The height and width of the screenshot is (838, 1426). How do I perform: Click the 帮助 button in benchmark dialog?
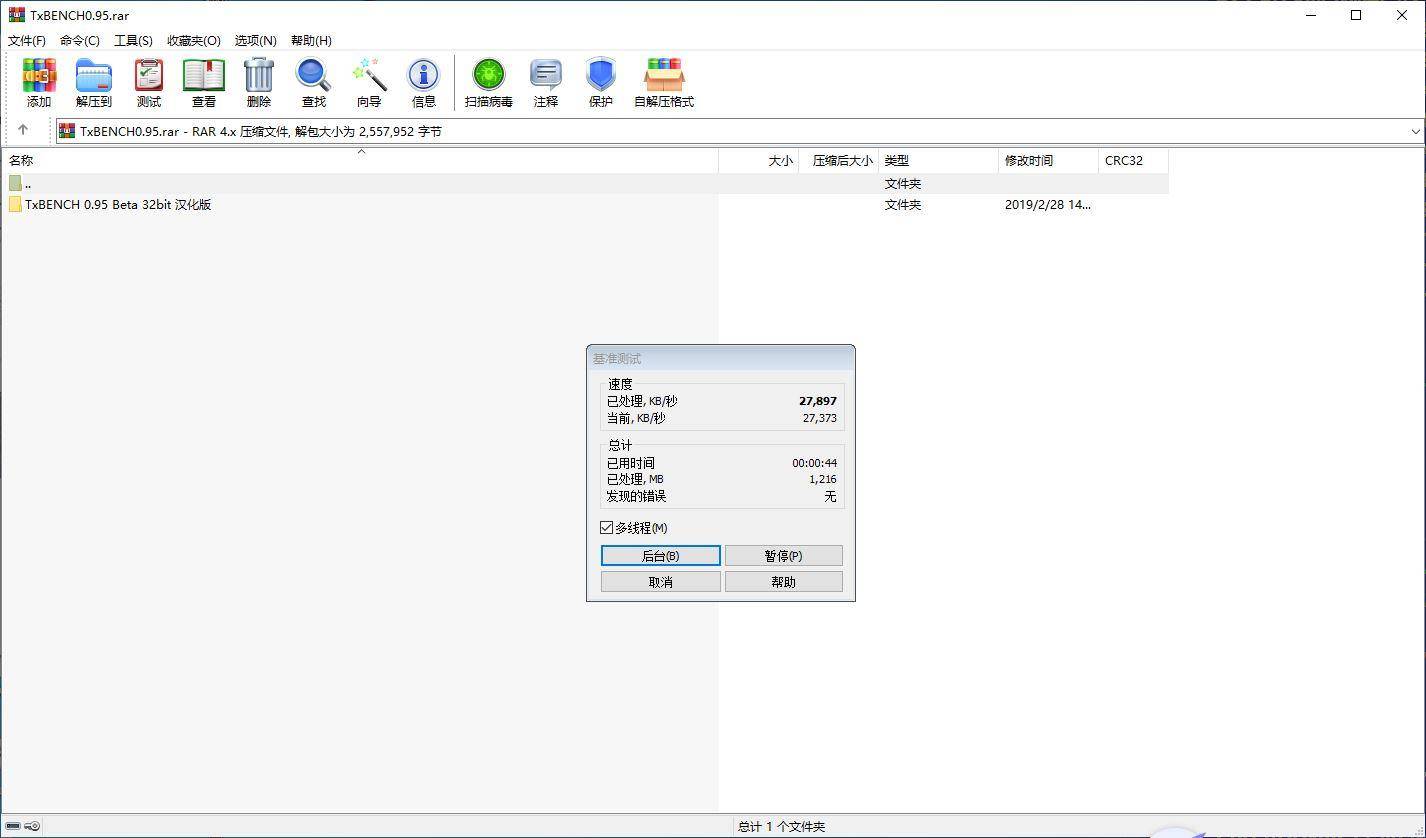(783, 582)
